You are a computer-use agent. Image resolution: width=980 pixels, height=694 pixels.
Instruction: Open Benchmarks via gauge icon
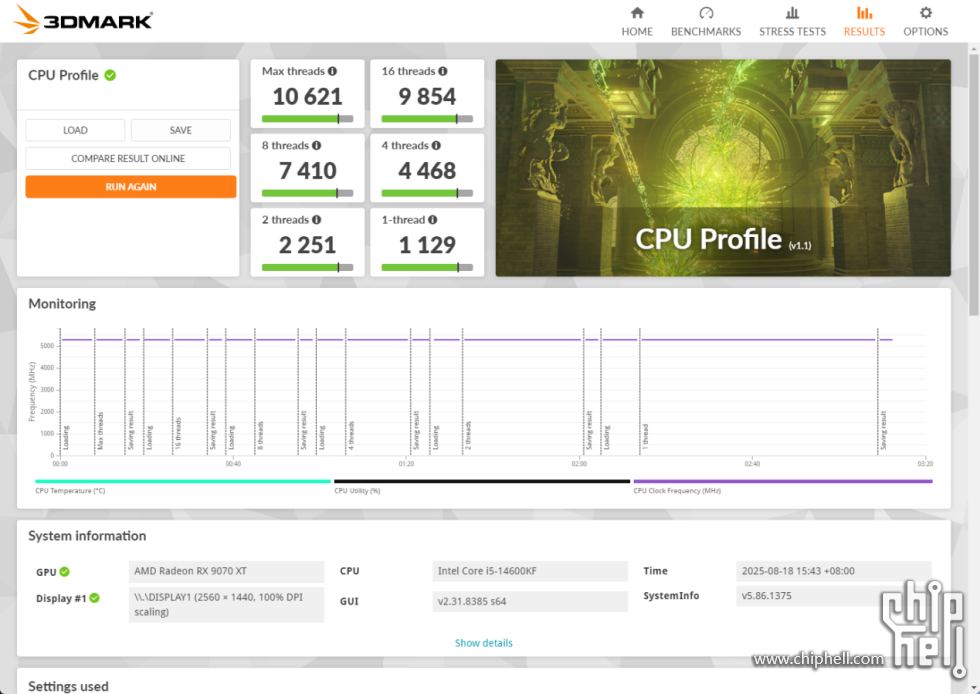[706, 13]
